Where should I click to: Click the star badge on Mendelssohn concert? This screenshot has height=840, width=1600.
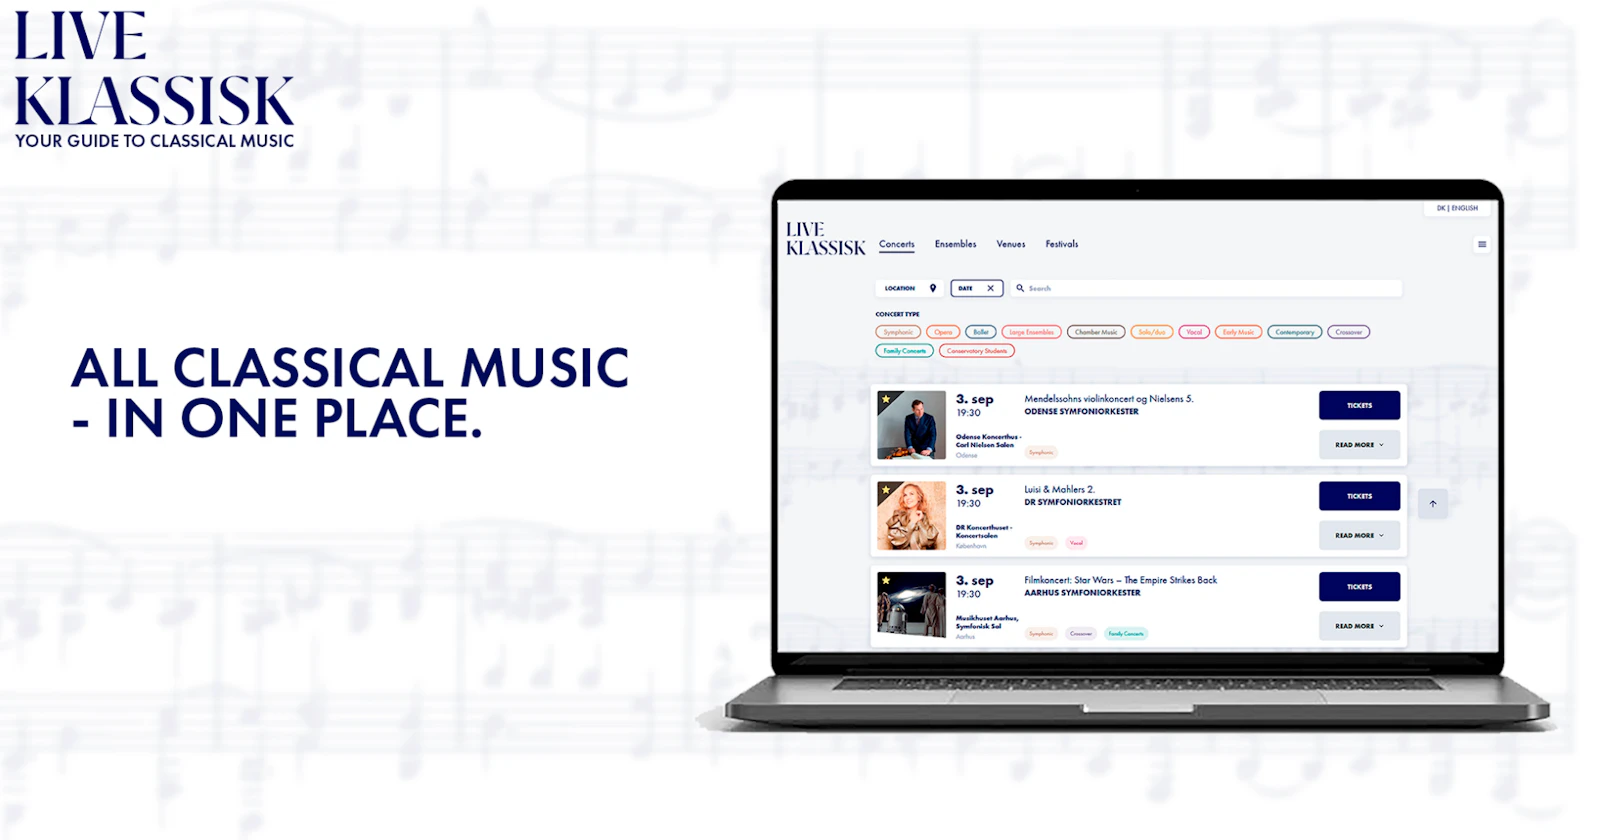coord(887,399)
